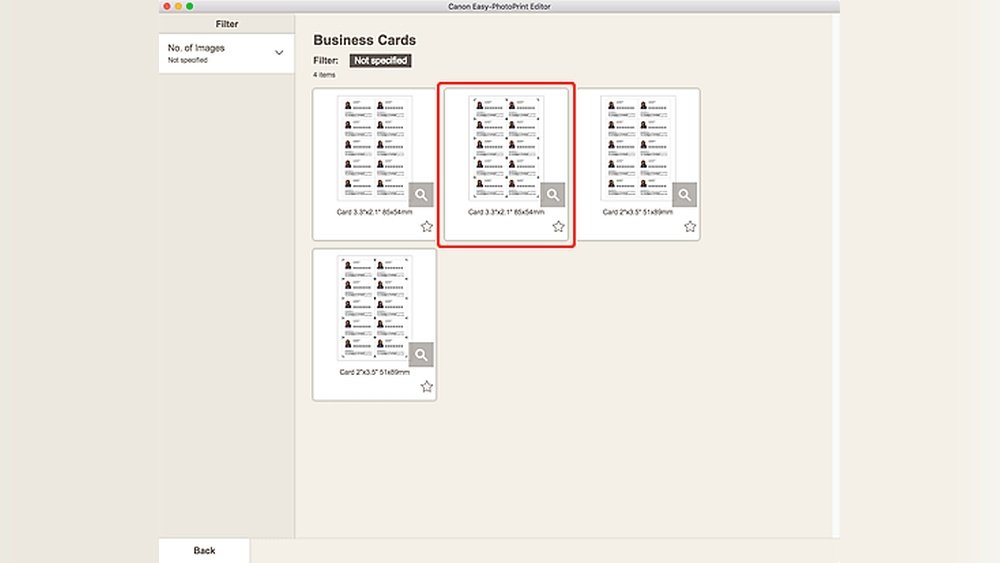The width and height of the screenshot is (1000, 563).
Task: Go back using the Back button
Action: click(204, 550)
